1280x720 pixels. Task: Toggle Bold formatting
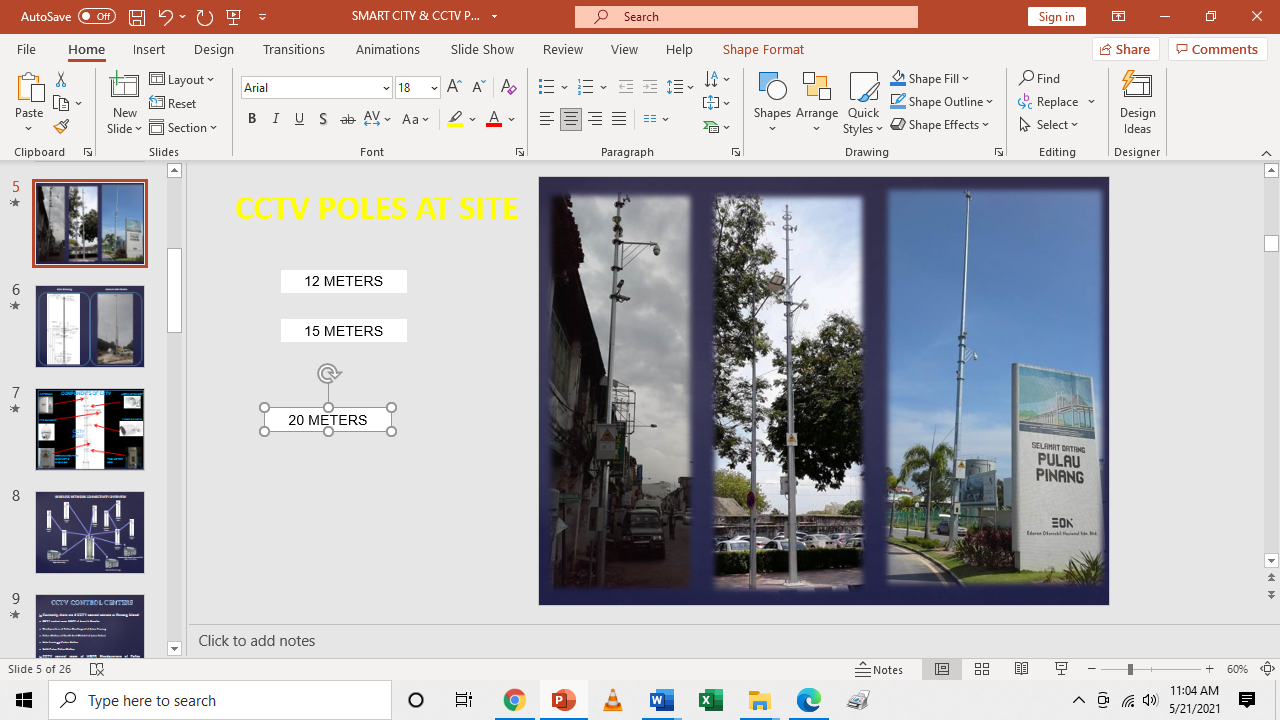tap(252, 119)
